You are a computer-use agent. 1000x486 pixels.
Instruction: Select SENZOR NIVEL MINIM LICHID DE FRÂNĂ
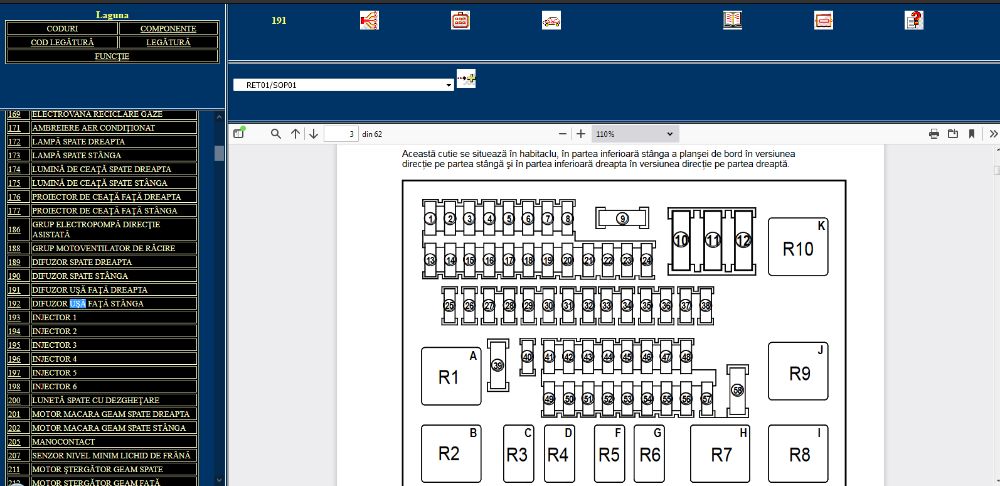pos(114,455)
